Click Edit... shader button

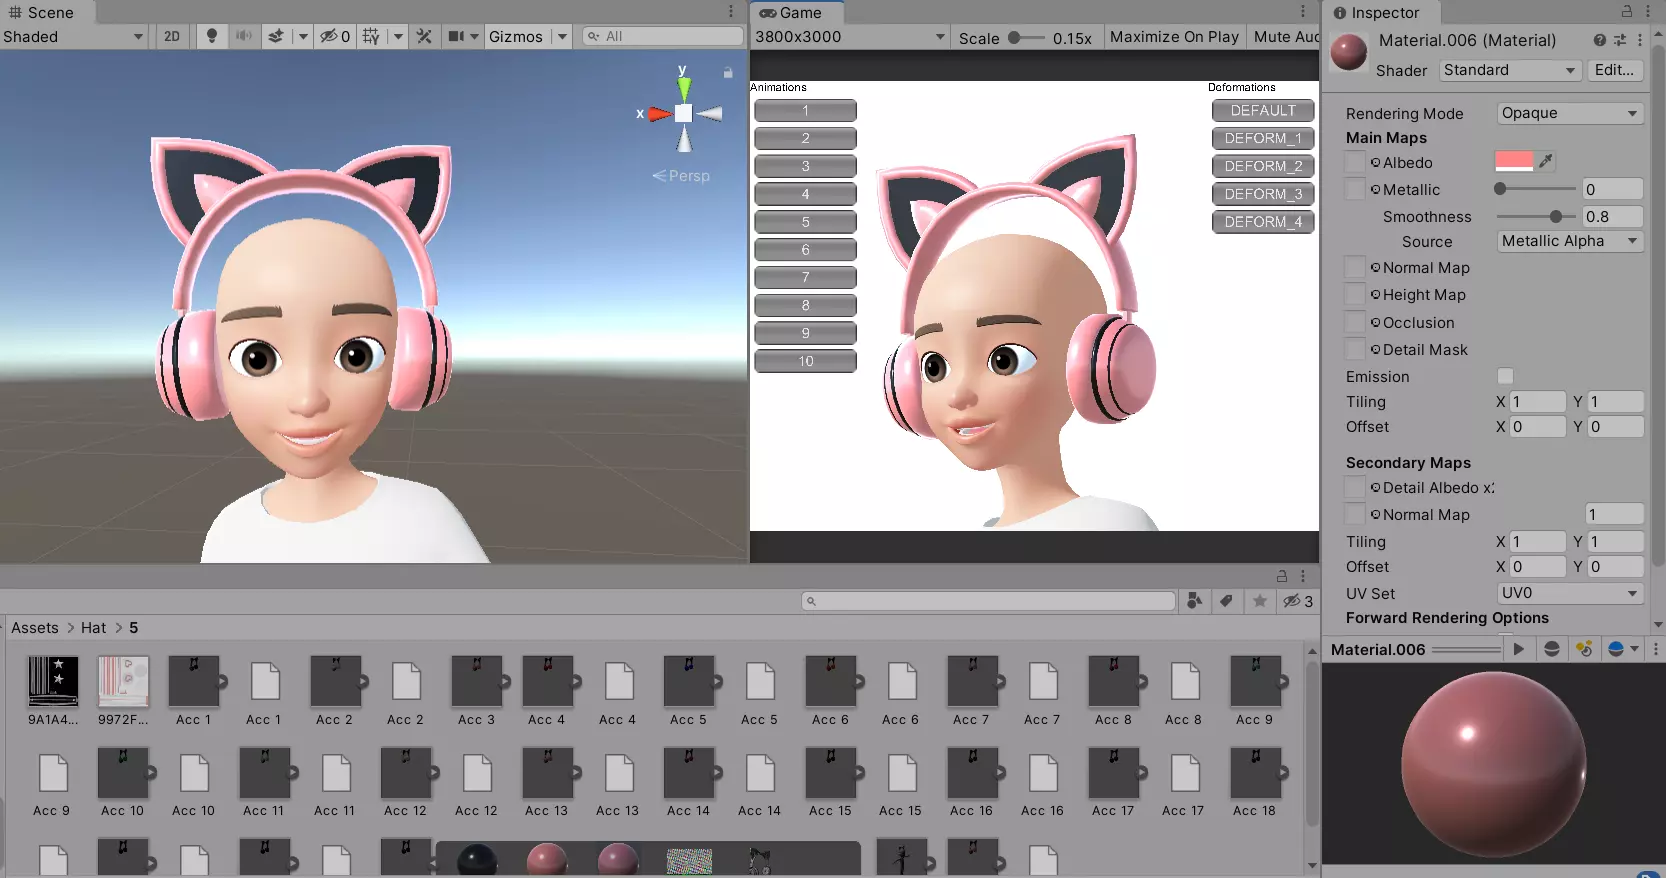1614,70
